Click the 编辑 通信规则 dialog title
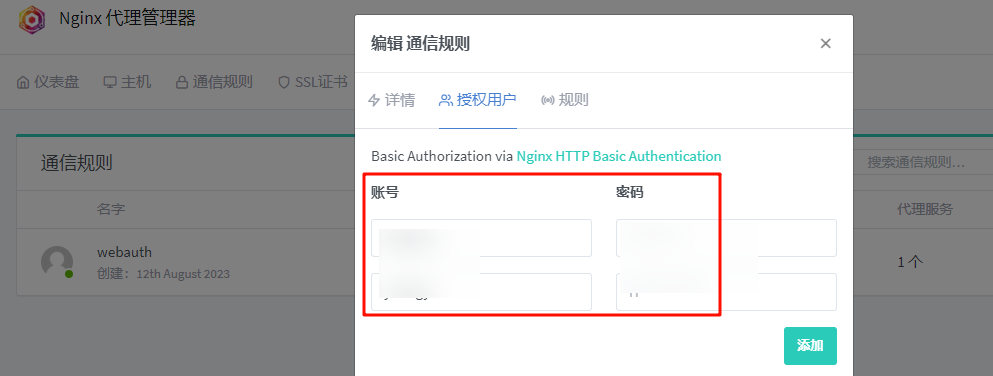The width and height of the screenshot is (993, 376). coord(420,44)
